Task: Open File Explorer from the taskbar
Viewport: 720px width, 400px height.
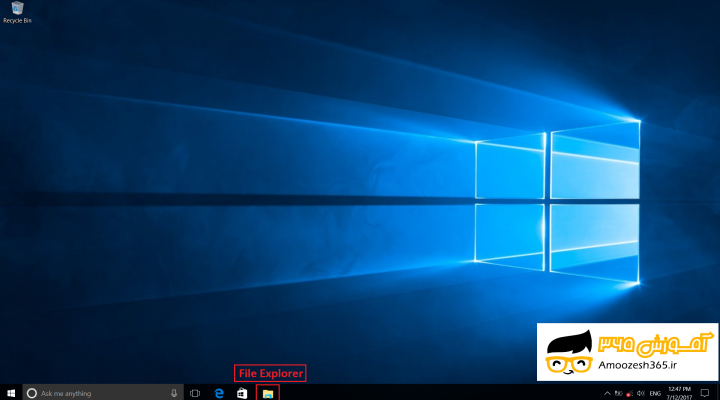Action: 268,393
